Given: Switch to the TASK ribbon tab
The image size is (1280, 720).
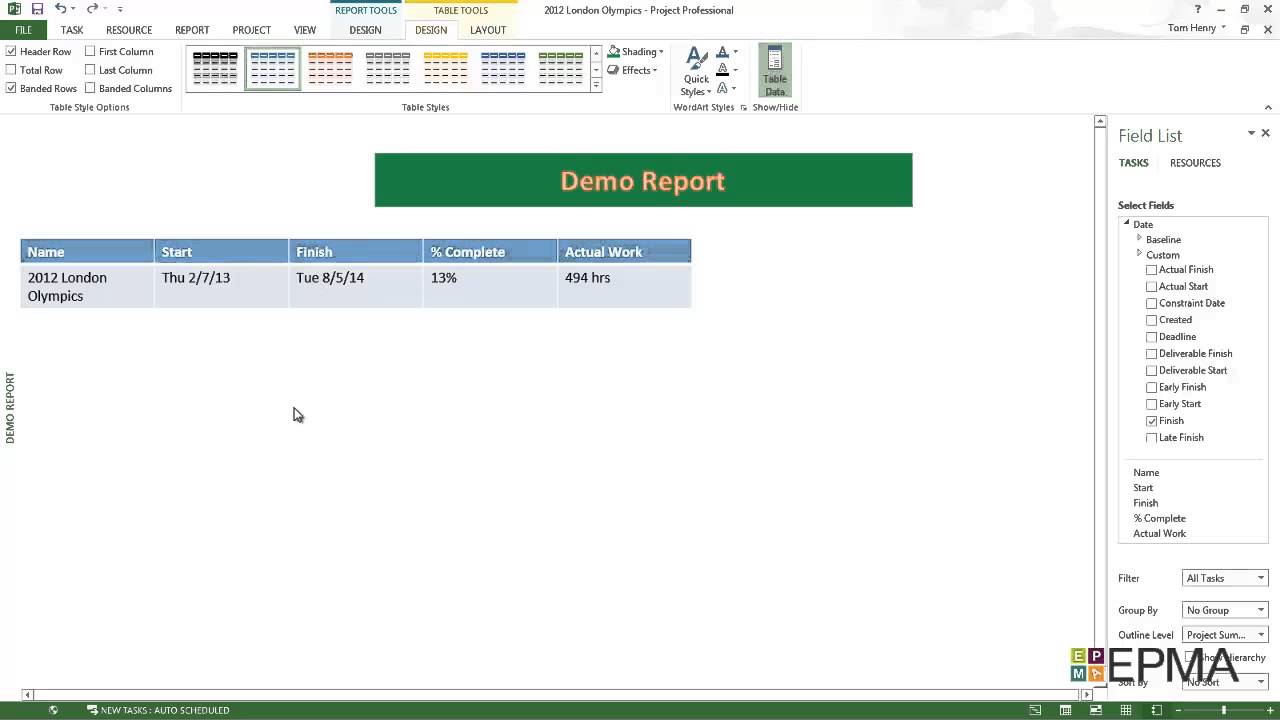Looking at the screenshot, I should pyautogui.click(x=72, y=30).
